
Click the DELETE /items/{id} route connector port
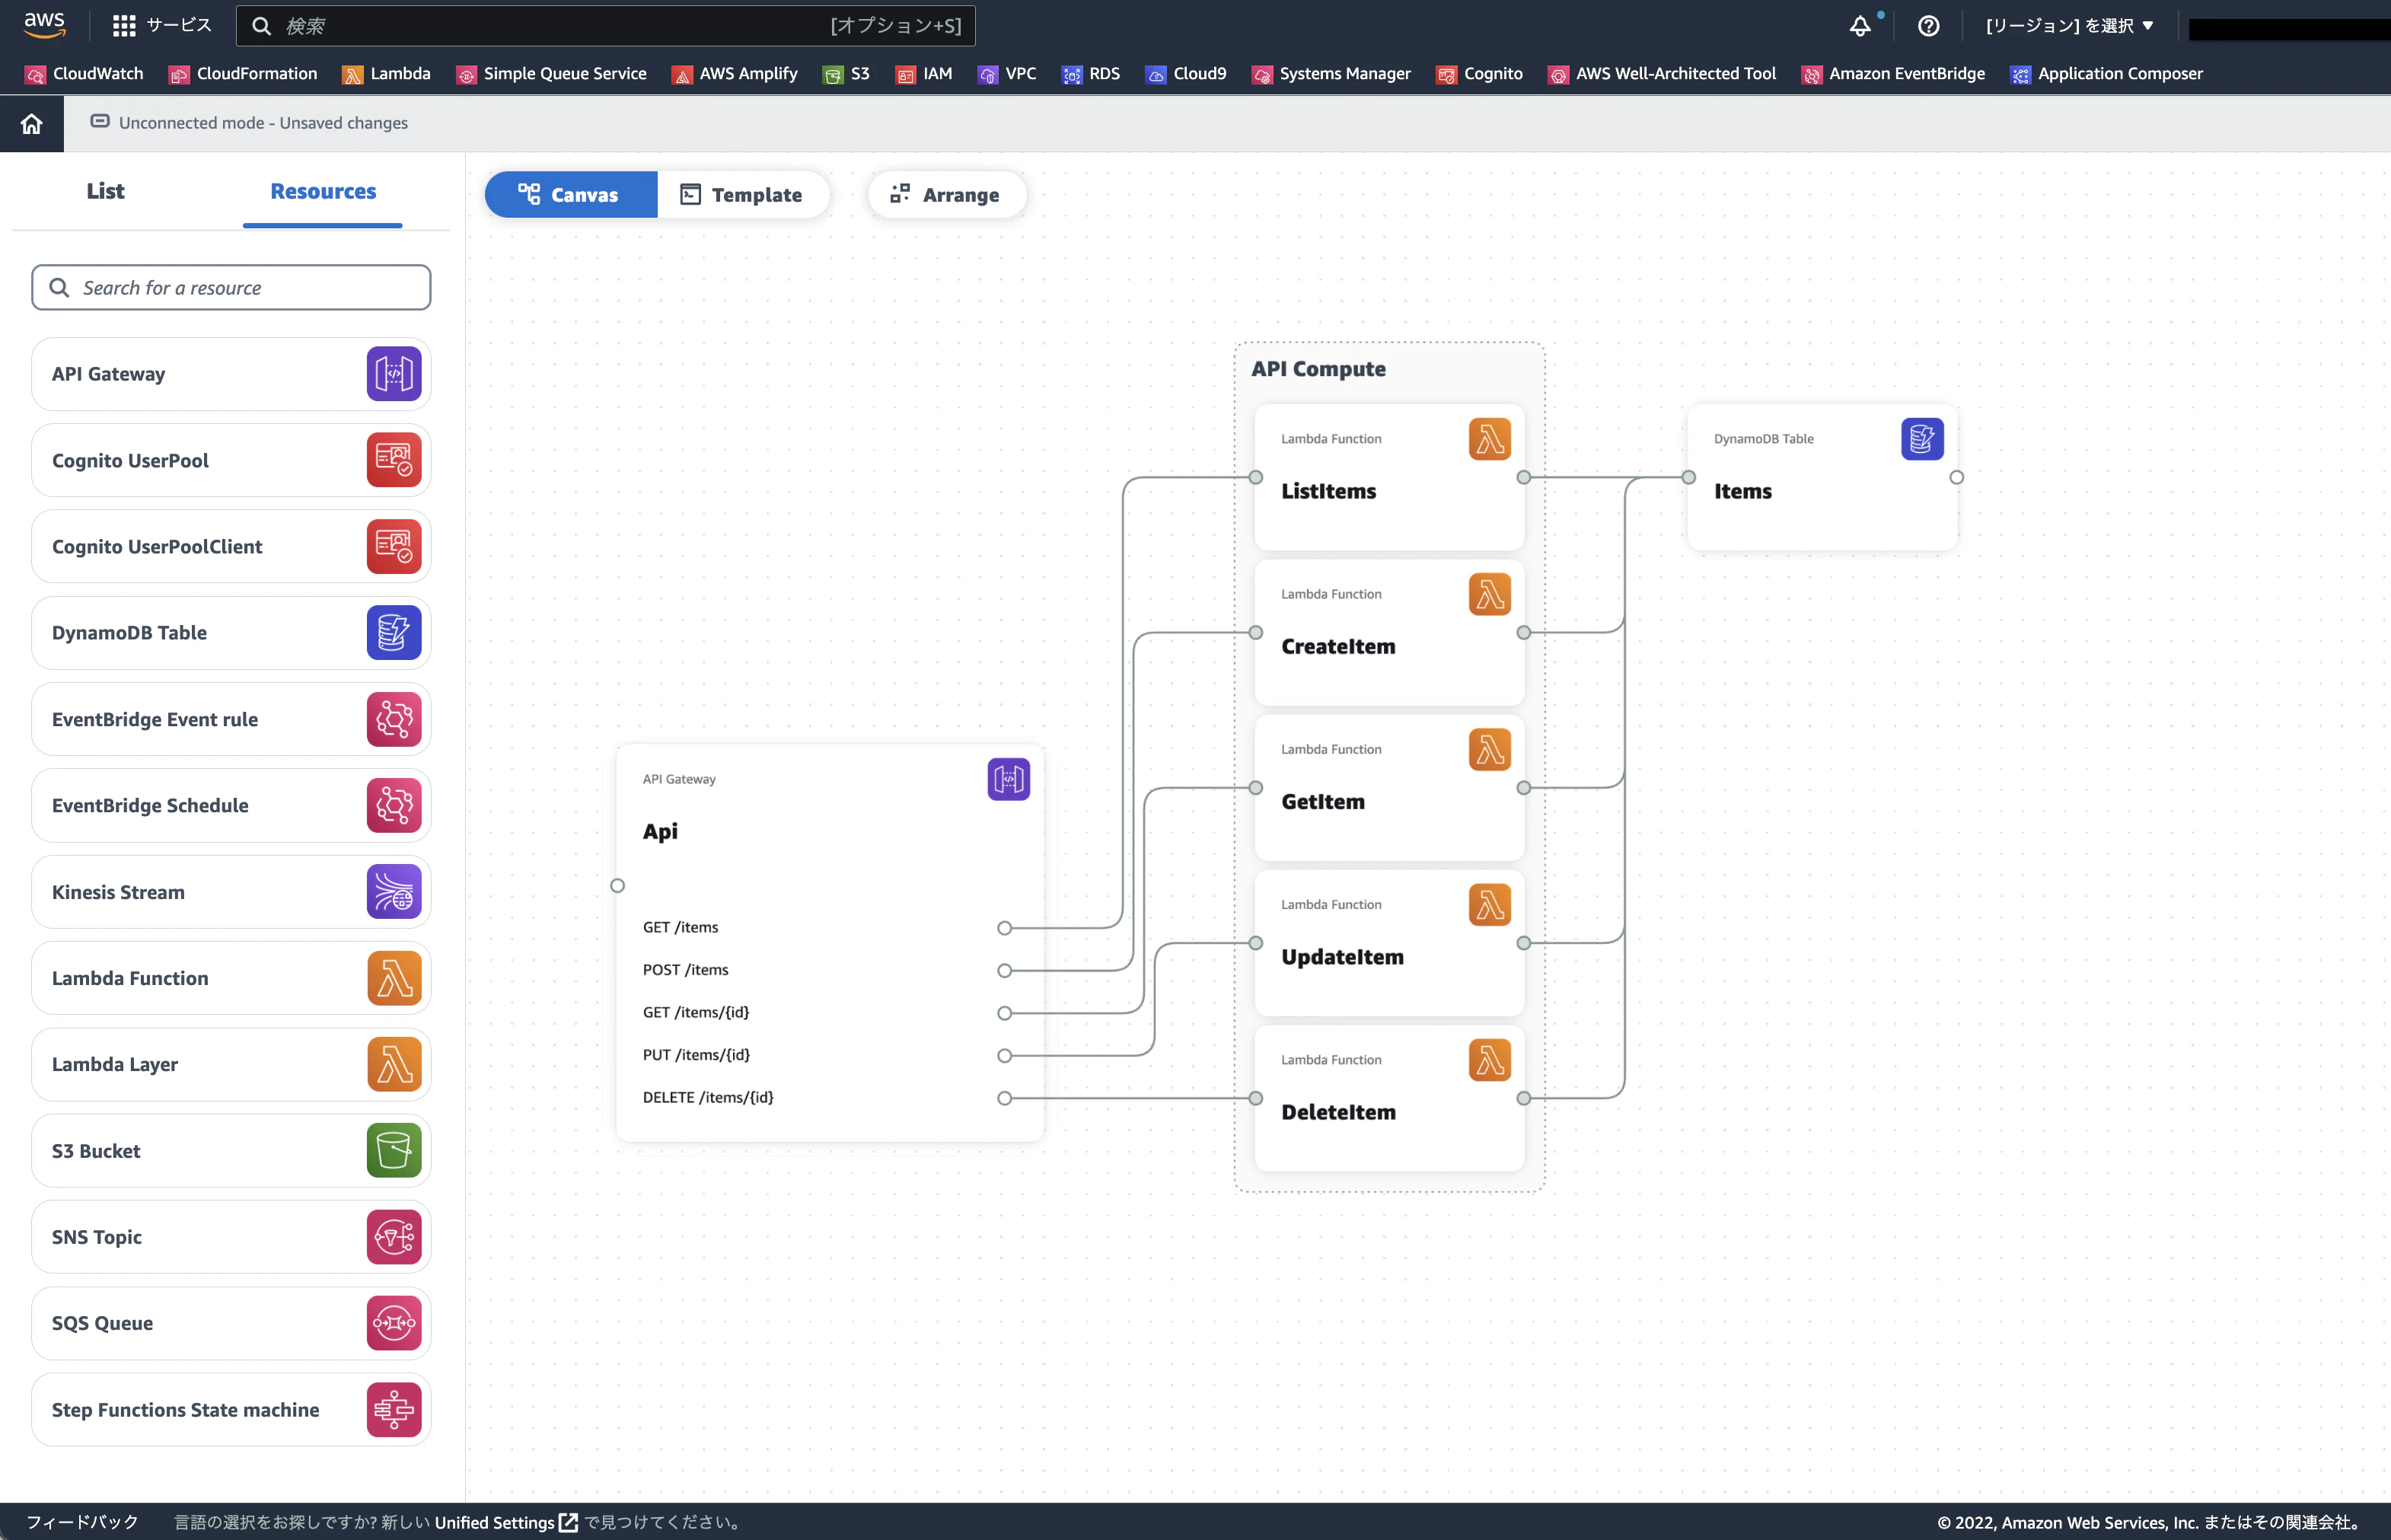point(1005,1098)
